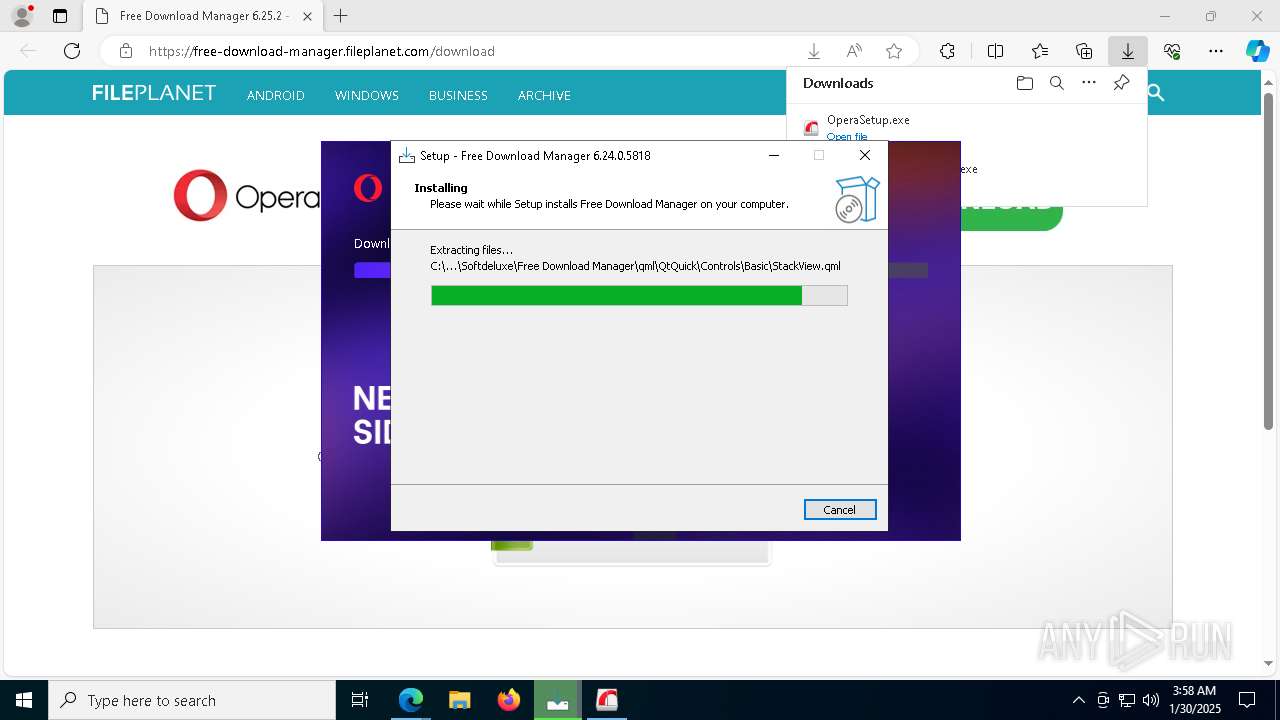1280x720 pixels.
Task: Pin the Downloads panel
Action: [x=1122, y=83]
